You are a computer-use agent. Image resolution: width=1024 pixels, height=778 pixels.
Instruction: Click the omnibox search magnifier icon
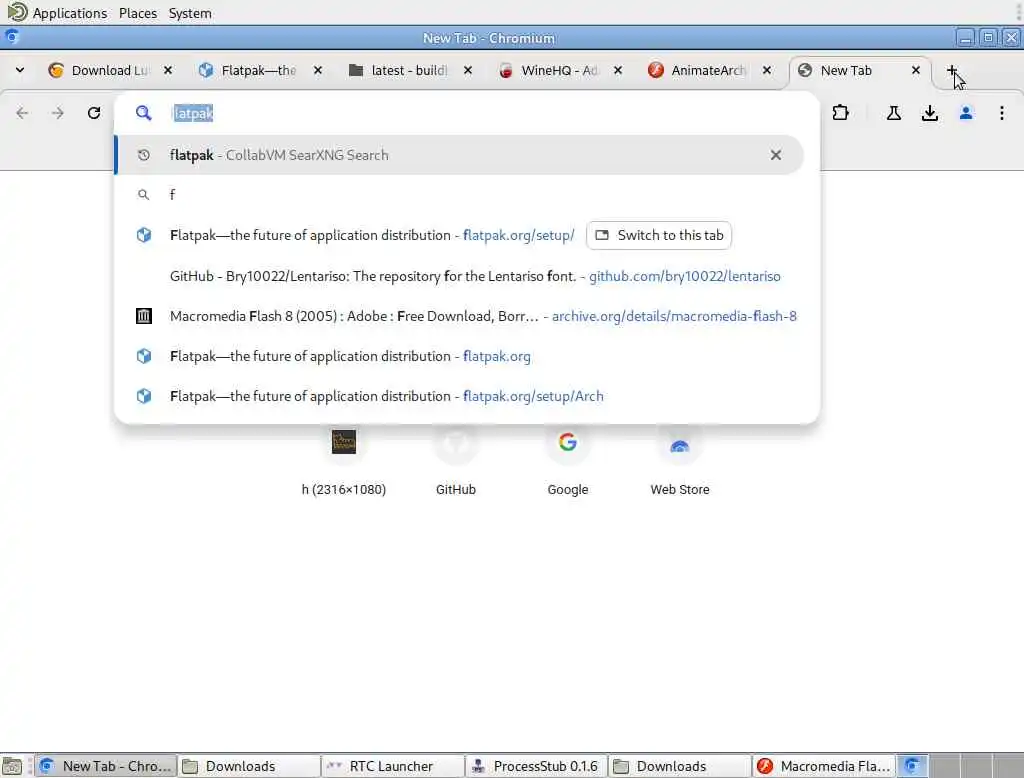pos(144,113)
